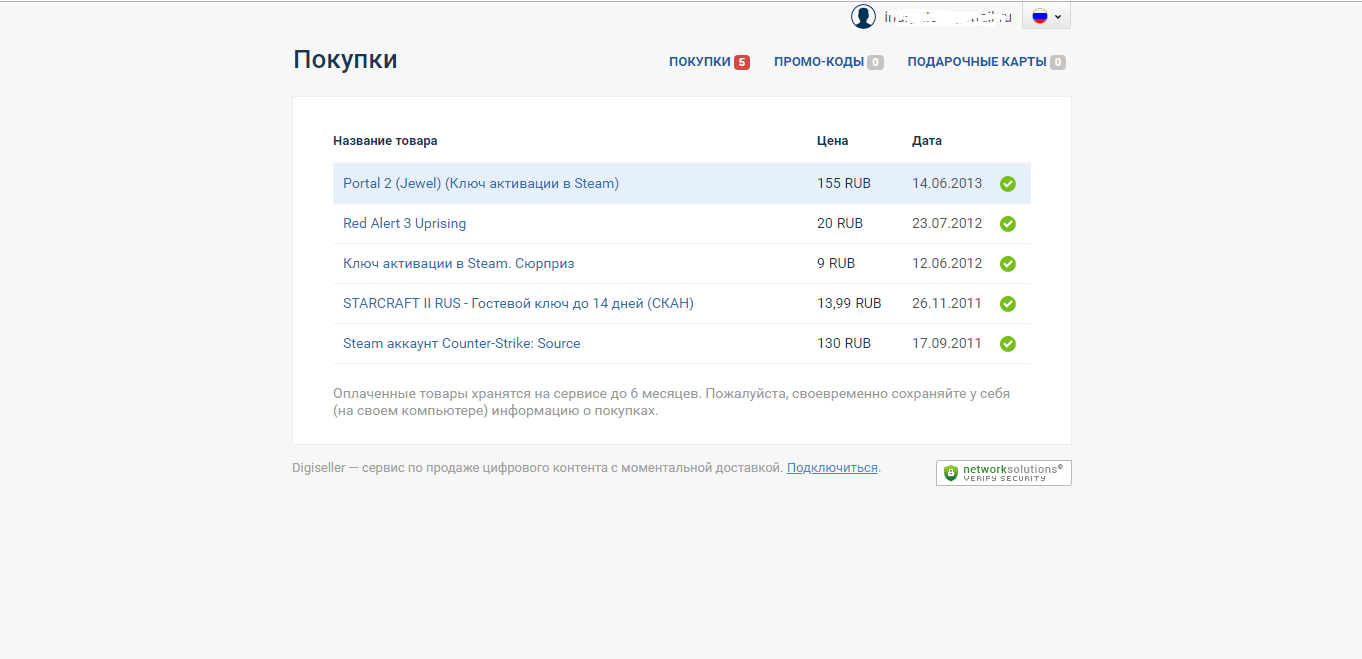Open the Подарочные карты tab
This screenshot has height=659, width=1362.
point(976,62)
